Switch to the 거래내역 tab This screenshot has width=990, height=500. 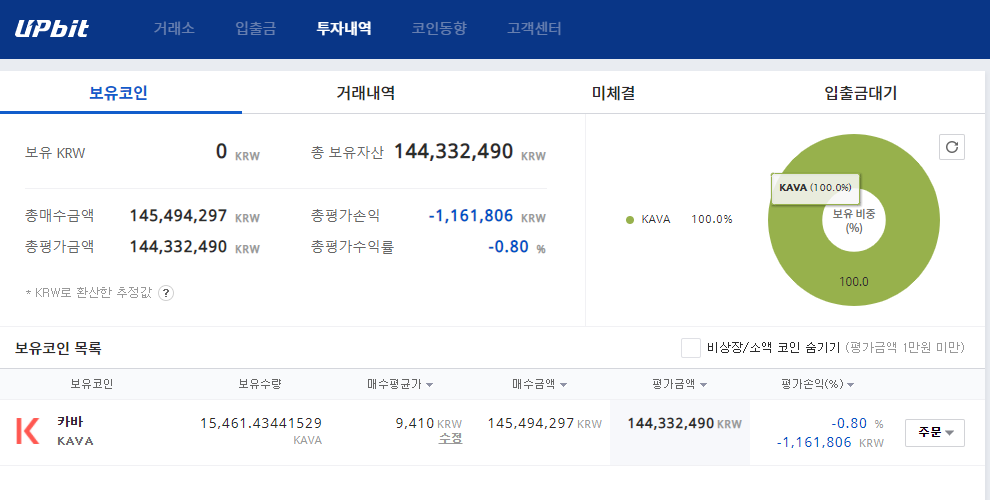365,93
